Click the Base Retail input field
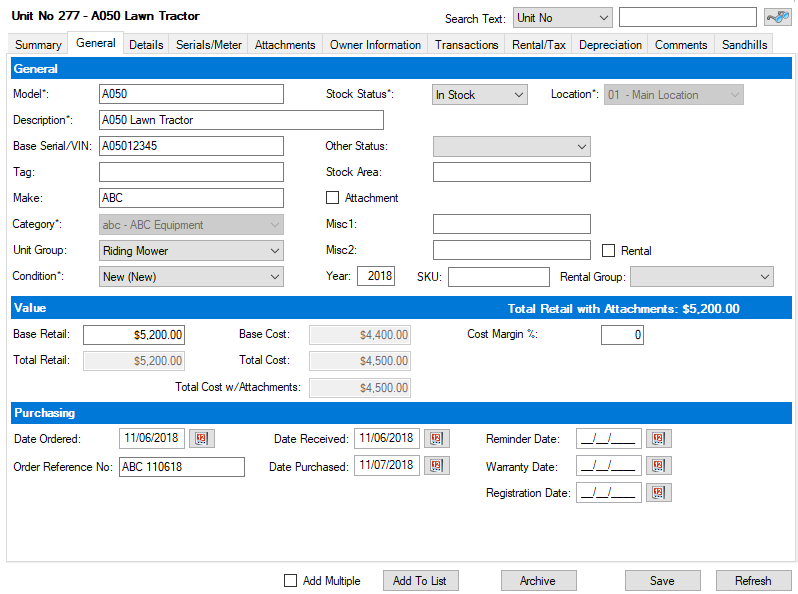This screenshot has height=594, width=798. click(134, 335)
